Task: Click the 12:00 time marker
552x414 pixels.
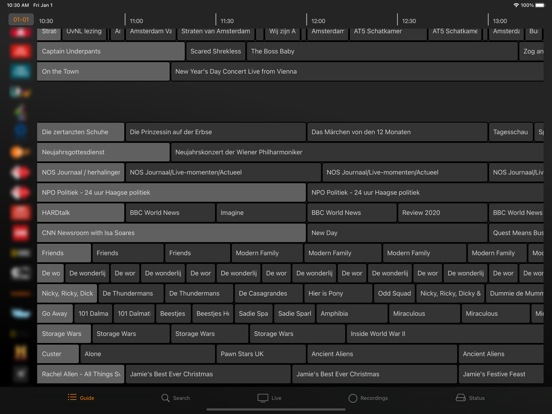Action: pos(318,21)
